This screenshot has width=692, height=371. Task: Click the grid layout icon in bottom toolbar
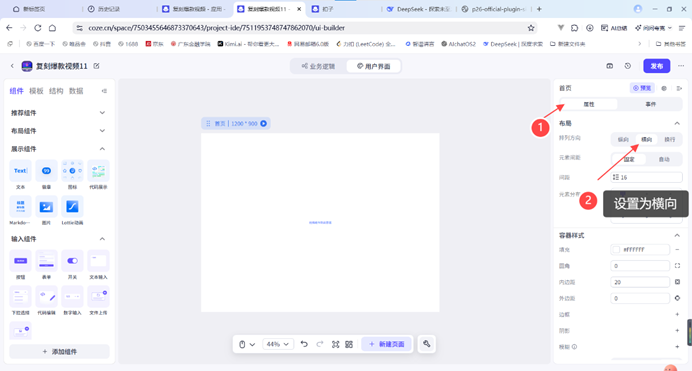point(349,344)
